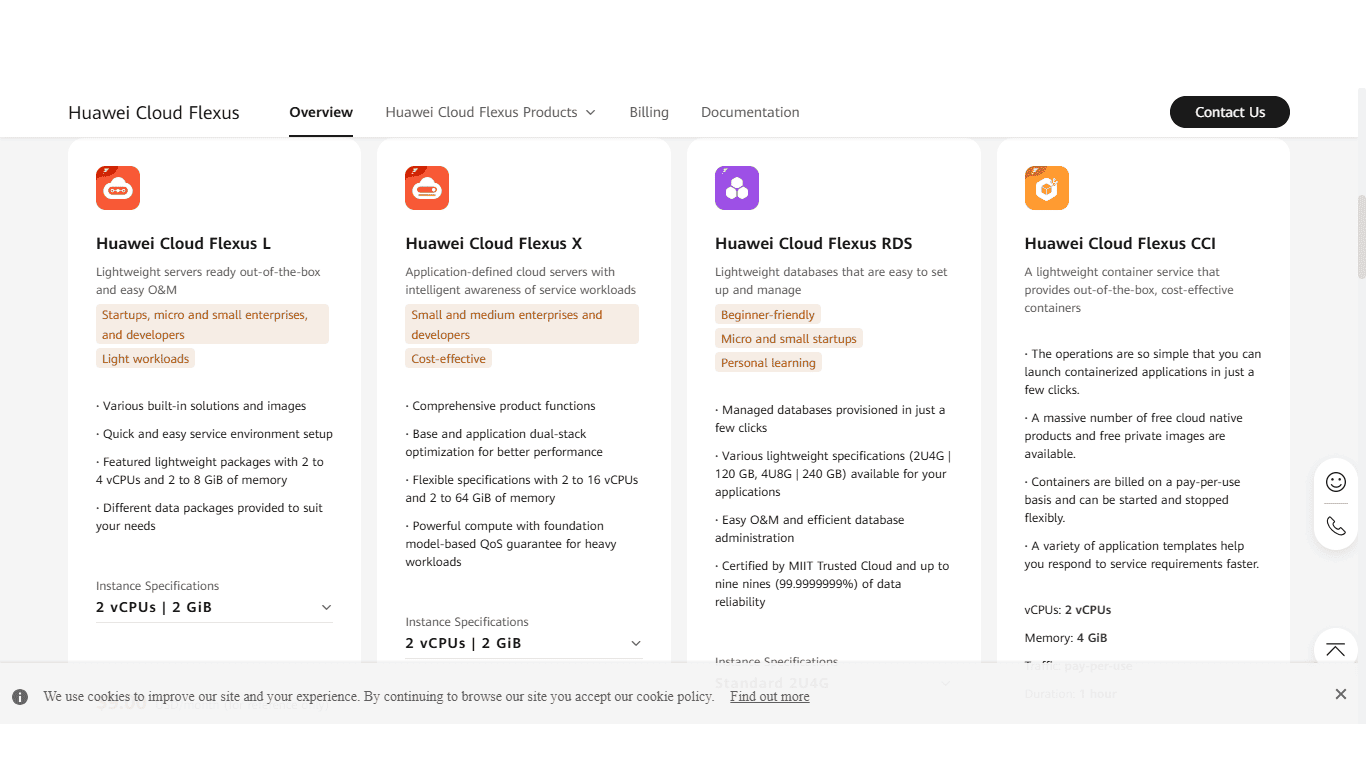Screen dimensions: 1366x768
Task: Click the Beginner-friendly tag
Action: point(768,315)
